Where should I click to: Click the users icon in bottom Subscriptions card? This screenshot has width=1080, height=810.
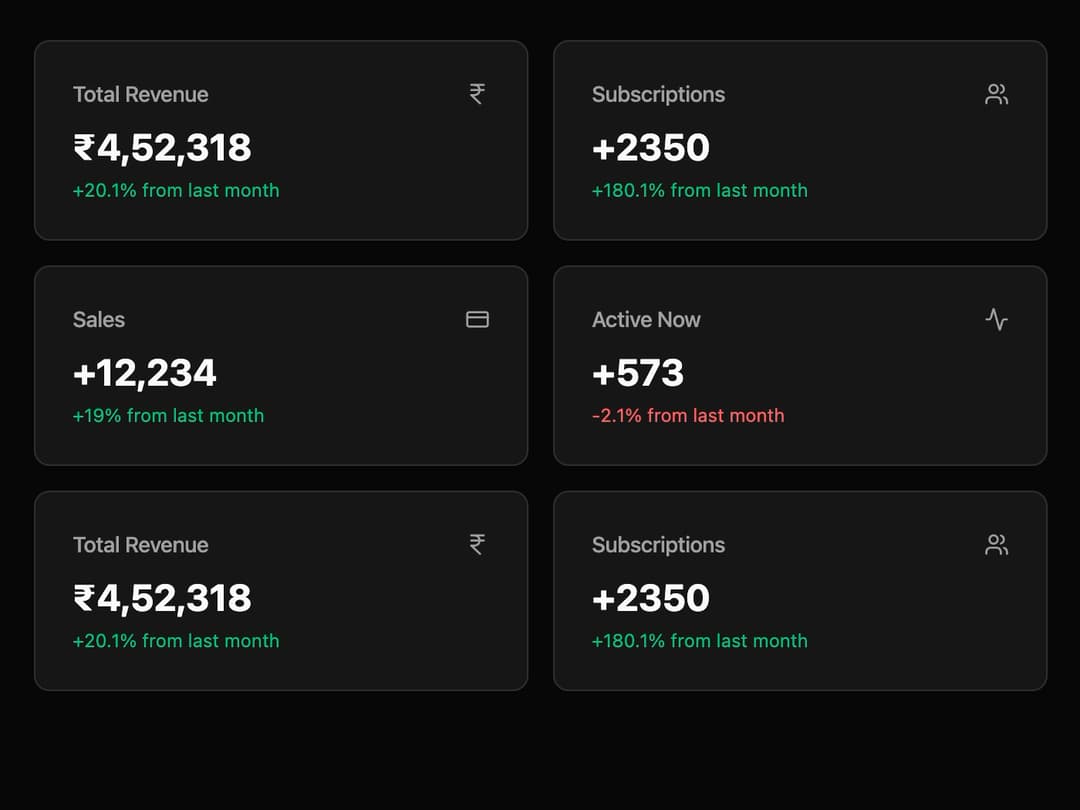pos(996,544)
